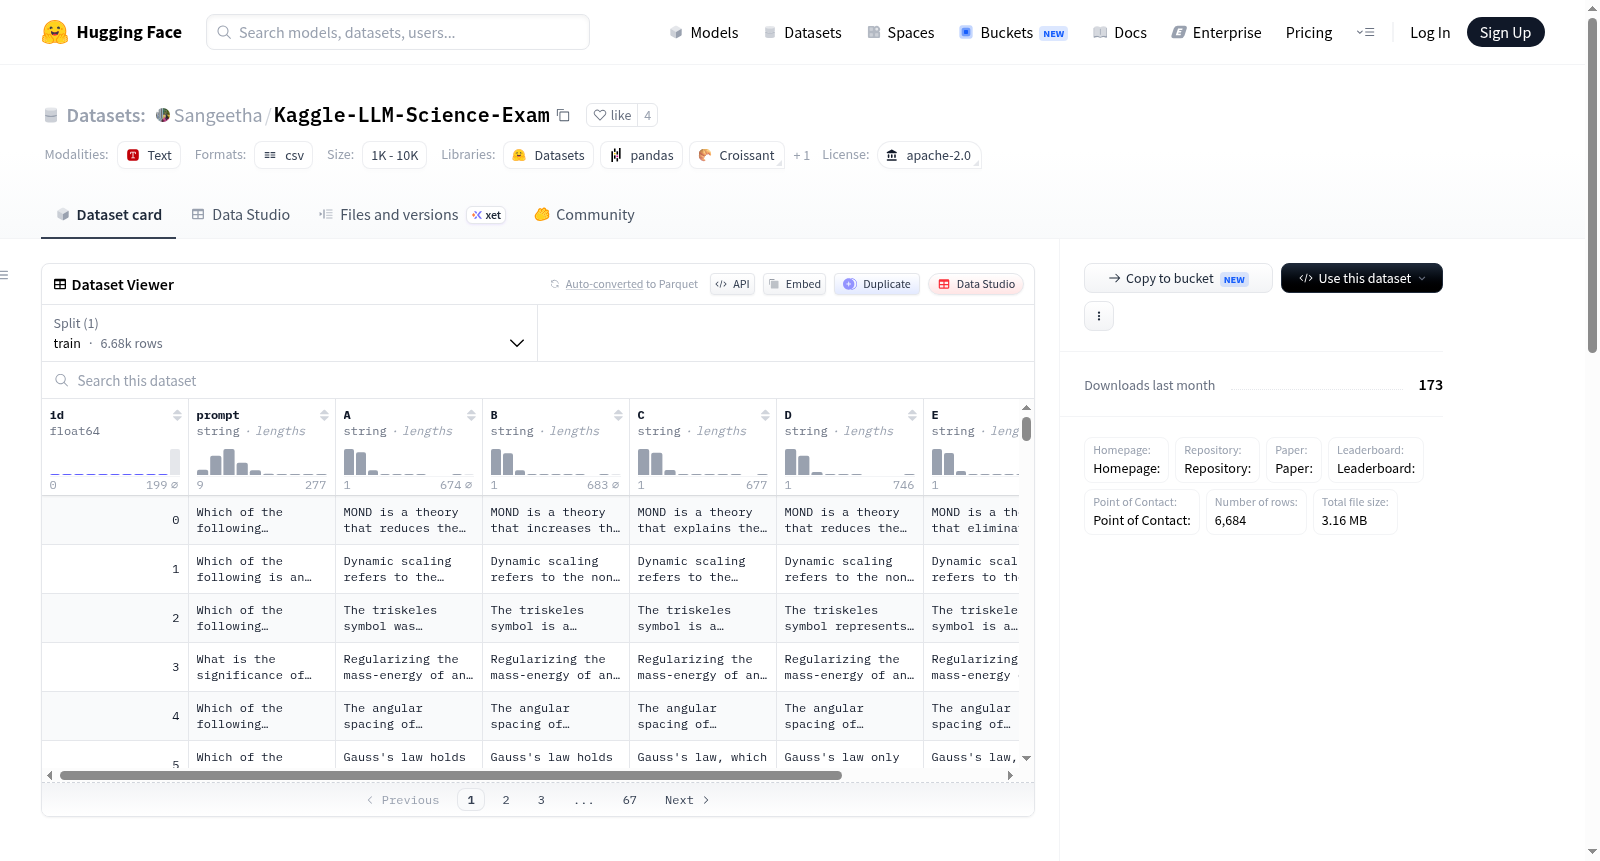Click the prompt lengths histogram
This screenshot has height=861, width=1600.
click(x=262, y=461)
